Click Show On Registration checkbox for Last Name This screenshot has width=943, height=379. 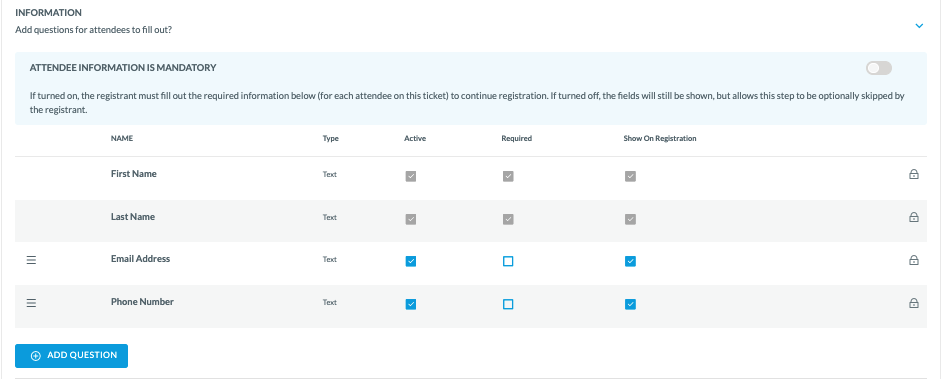point(630,220)
